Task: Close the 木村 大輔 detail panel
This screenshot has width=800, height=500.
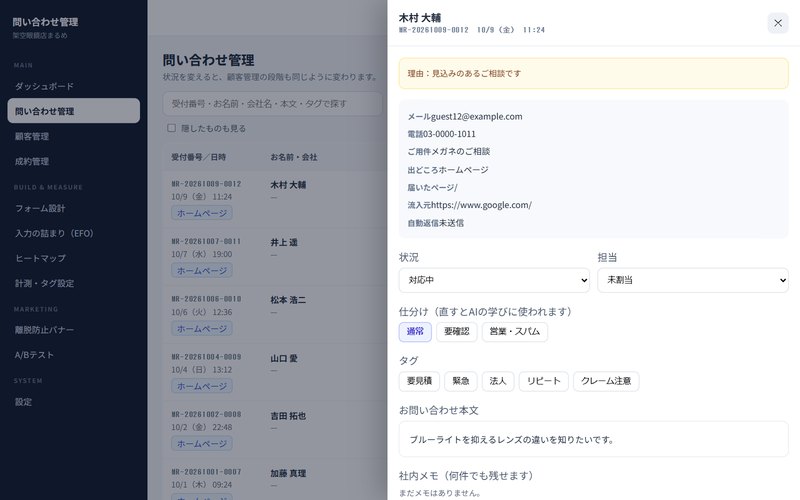Action: coord(778,23)
